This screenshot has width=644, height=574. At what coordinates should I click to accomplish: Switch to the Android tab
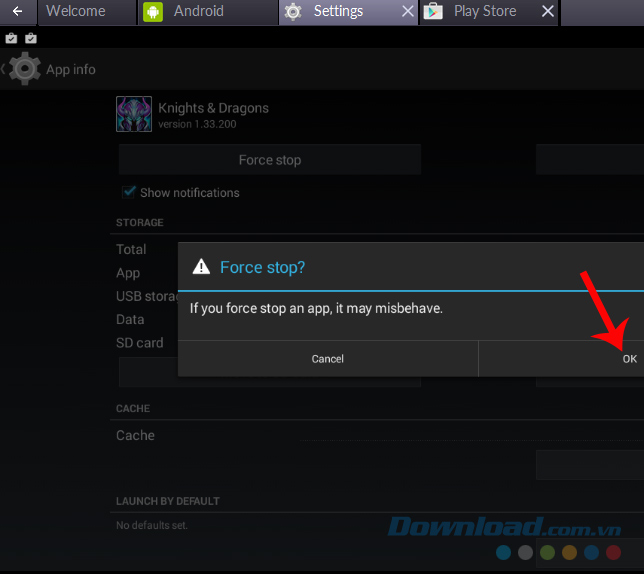(198, 12)
